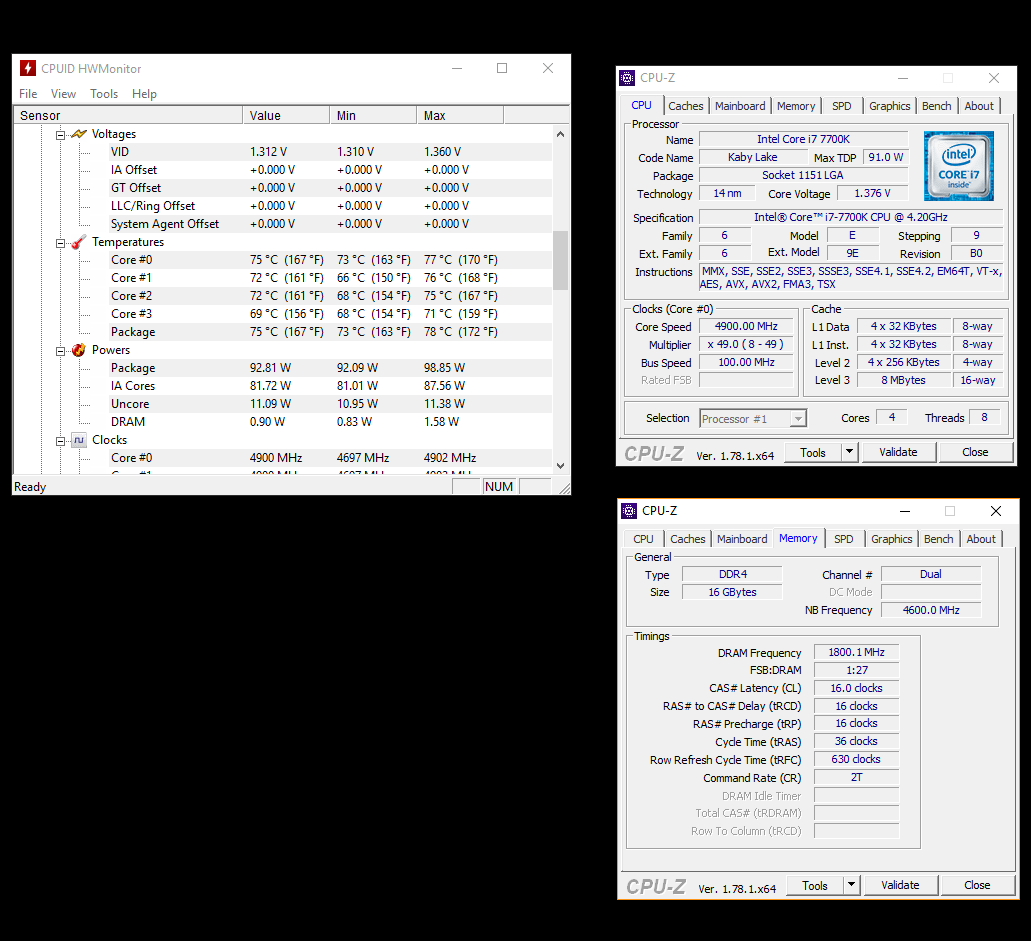This screenshot has height=941, width=1031.
Task: Collapse the Temperatures tree node
Action: click(60, 243)
